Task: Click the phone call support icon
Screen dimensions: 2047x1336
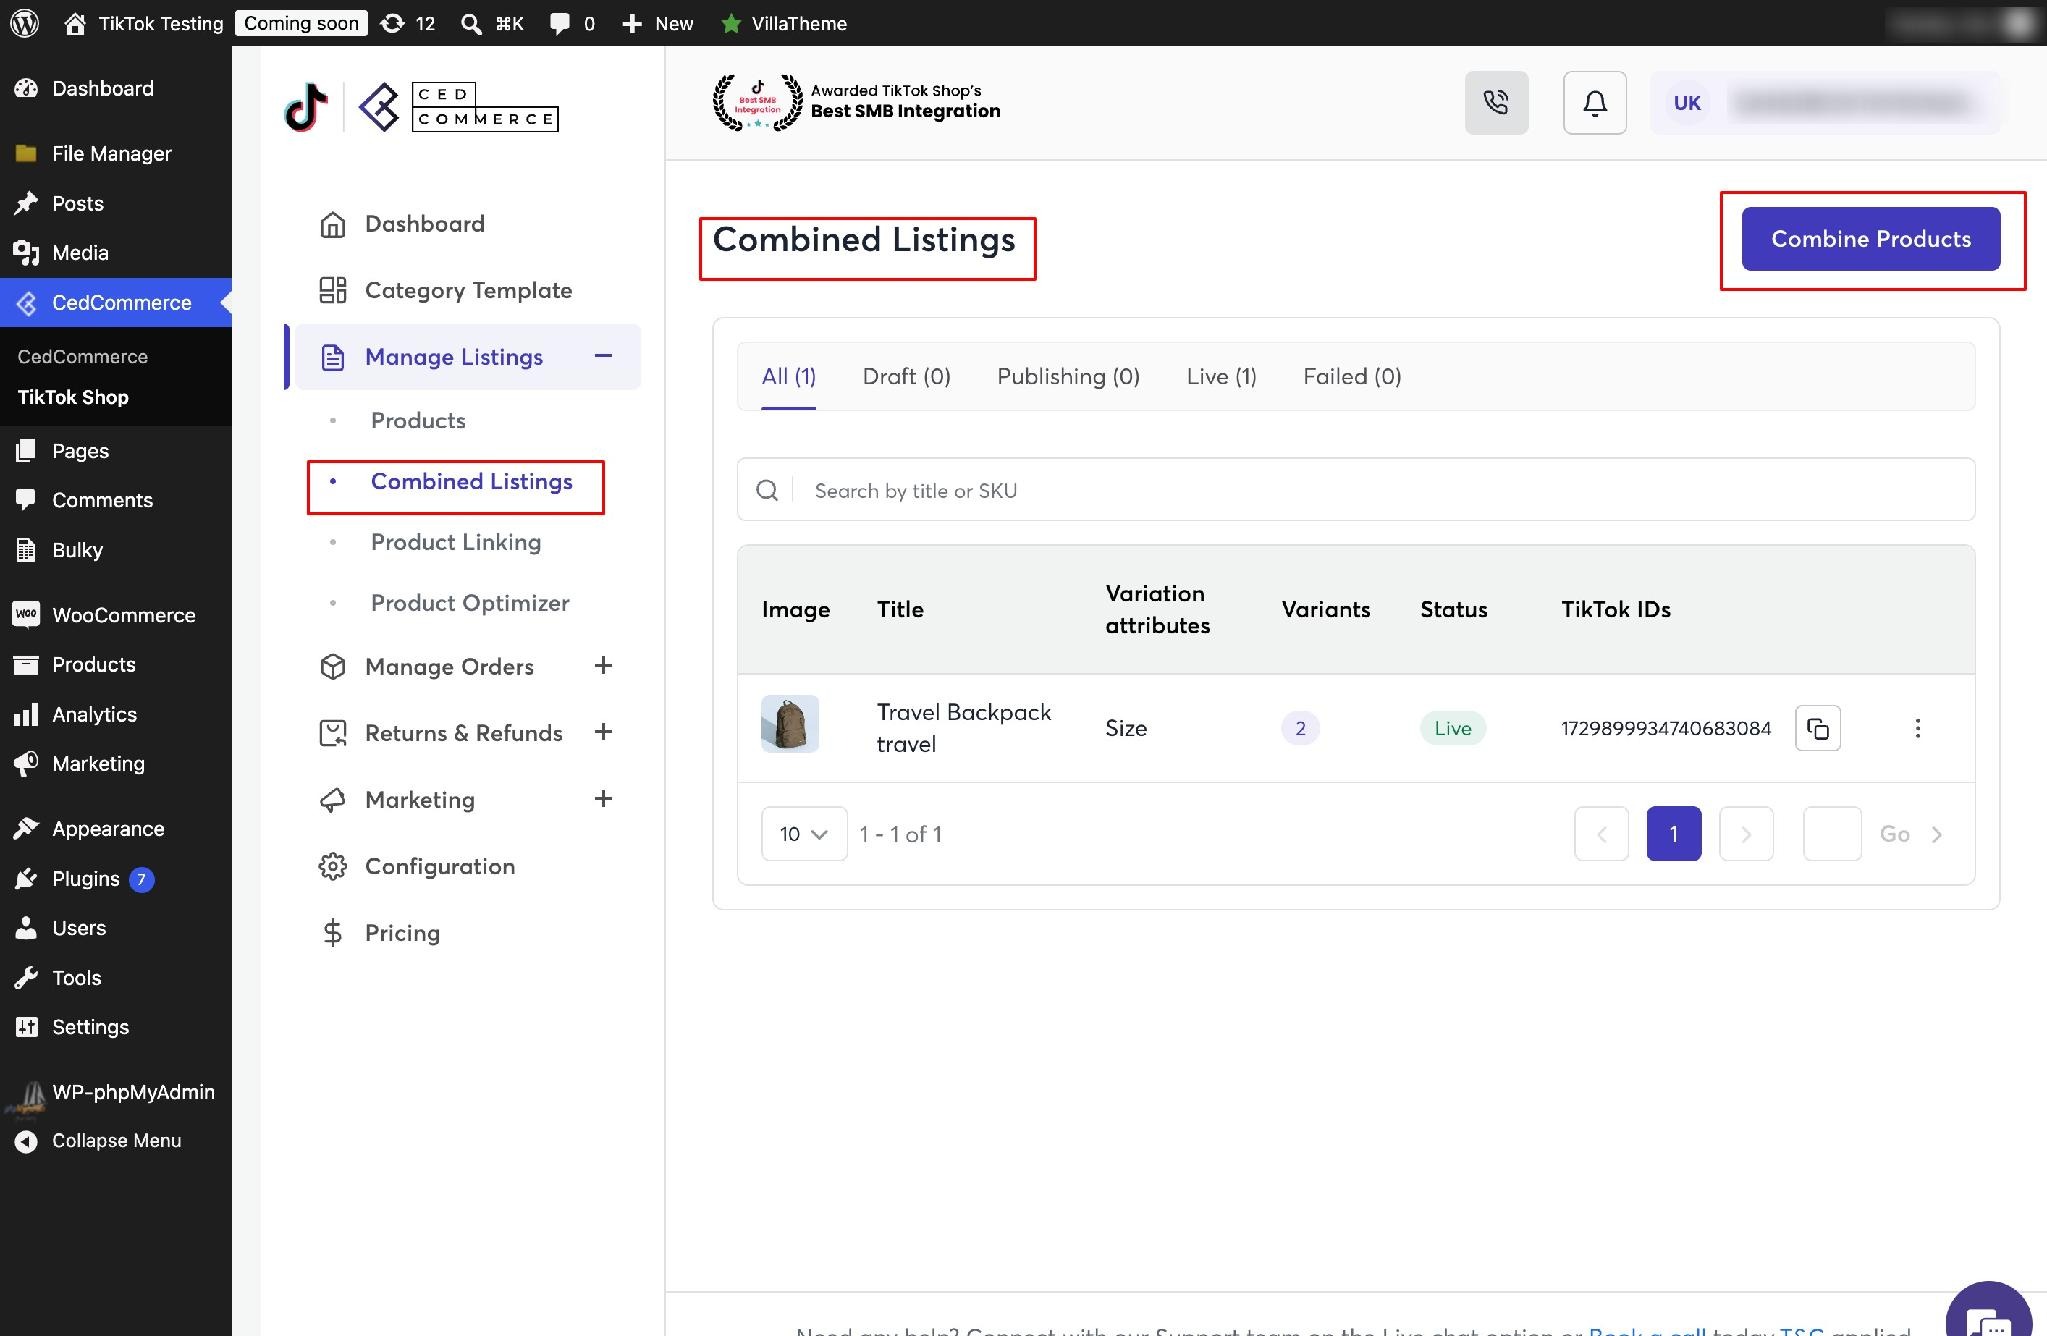Action: [1496, 103]
